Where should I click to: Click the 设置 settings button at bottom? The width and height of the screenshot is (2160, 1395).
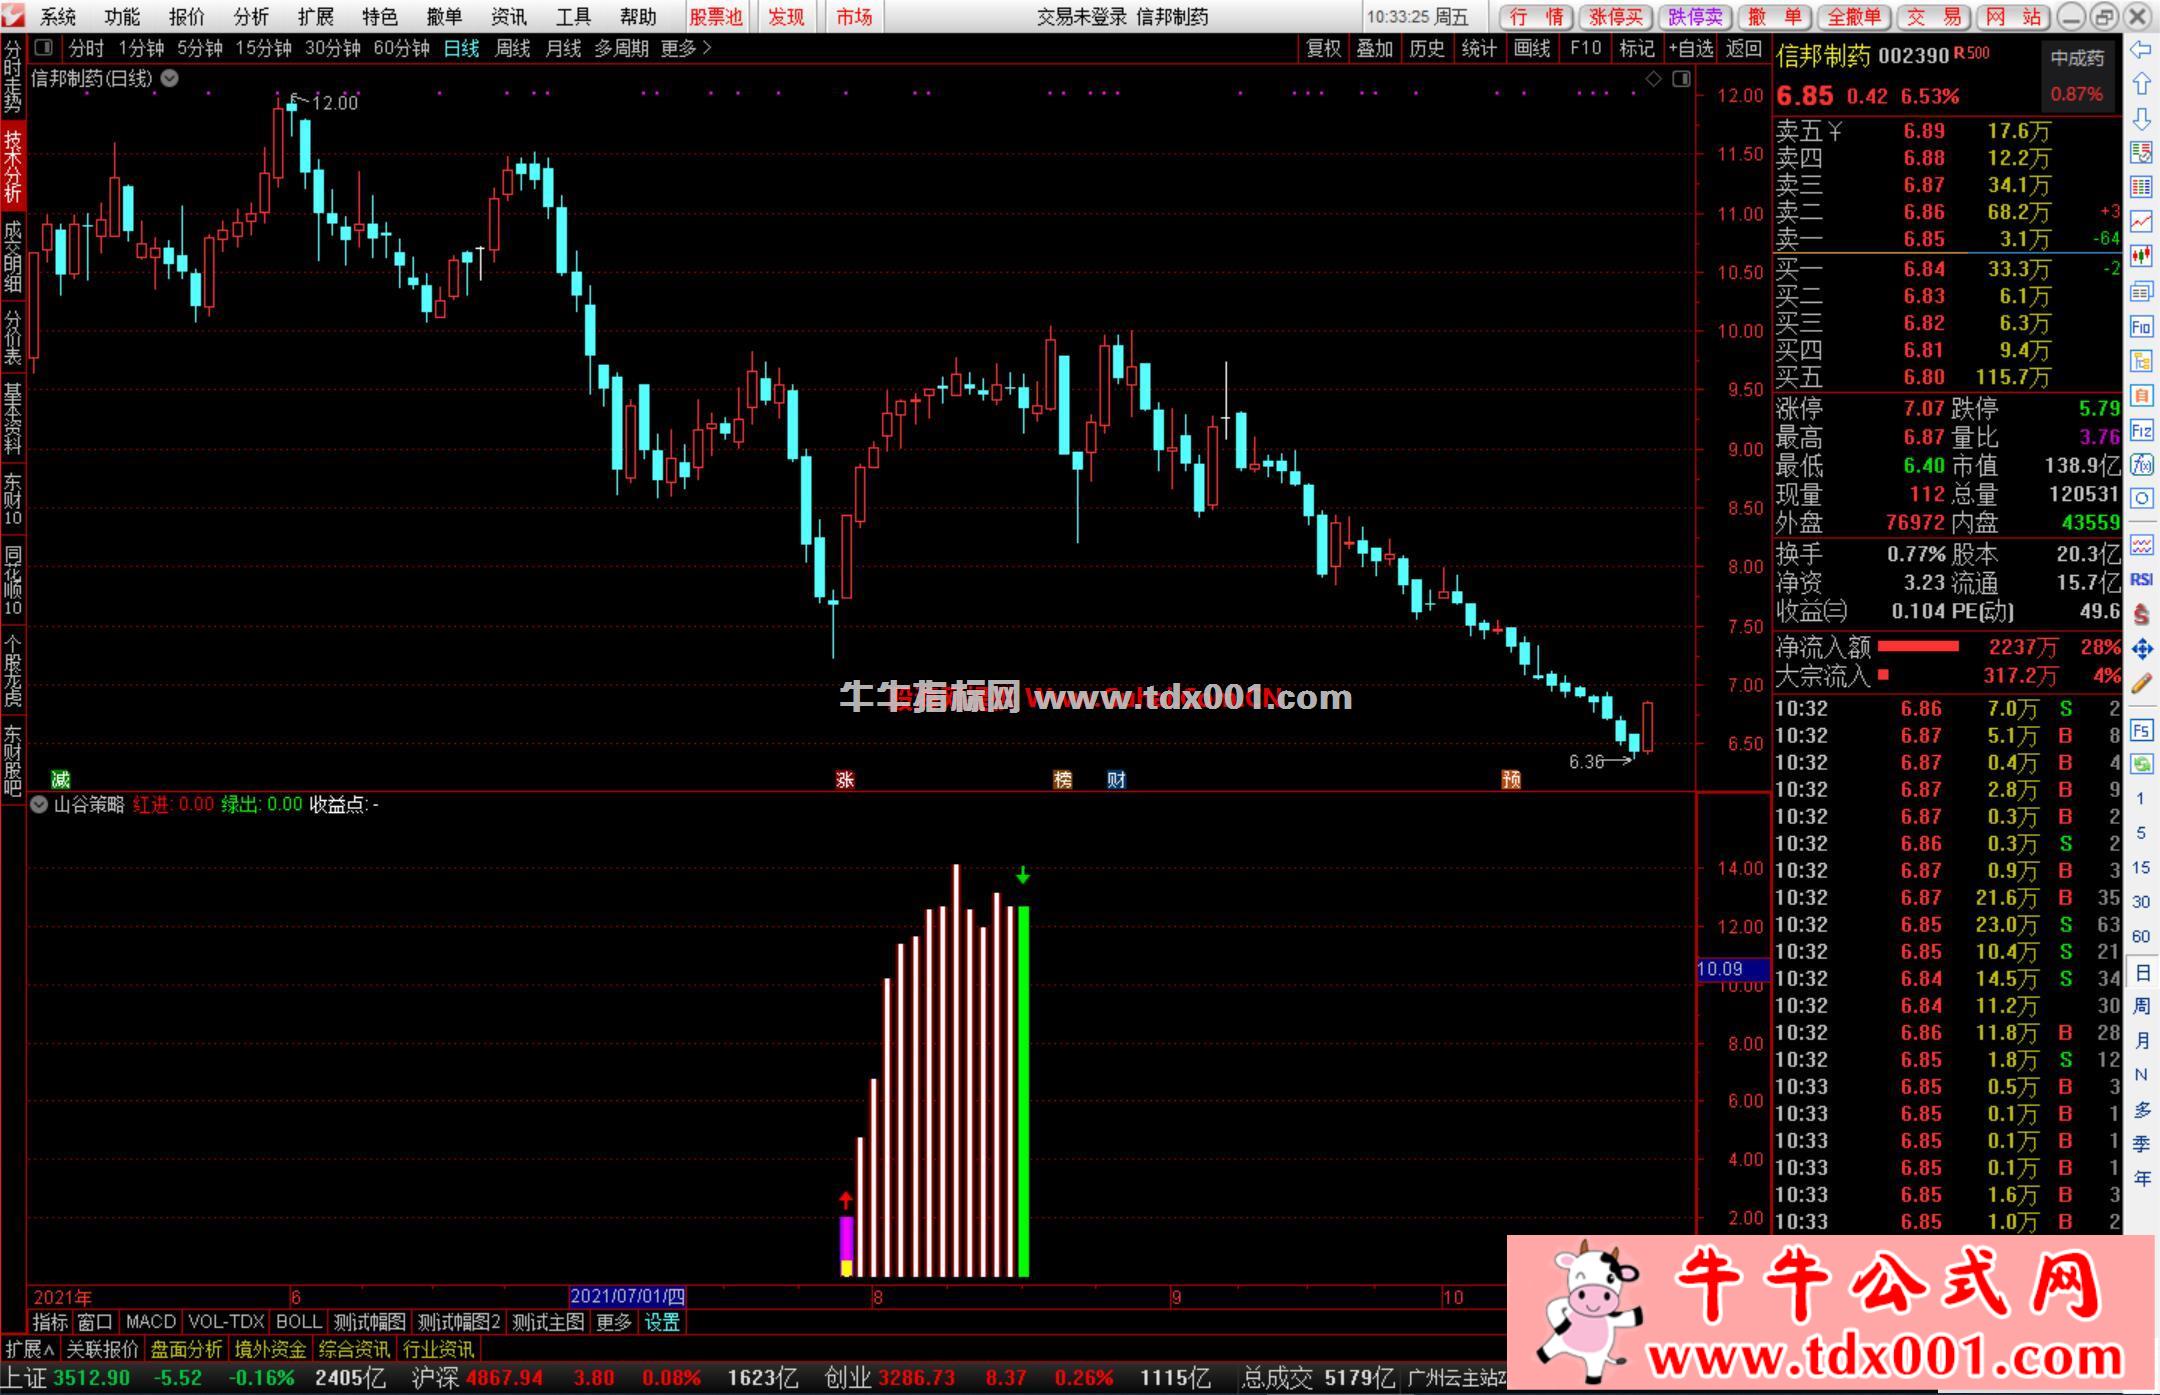click(x=662, y=1322)
